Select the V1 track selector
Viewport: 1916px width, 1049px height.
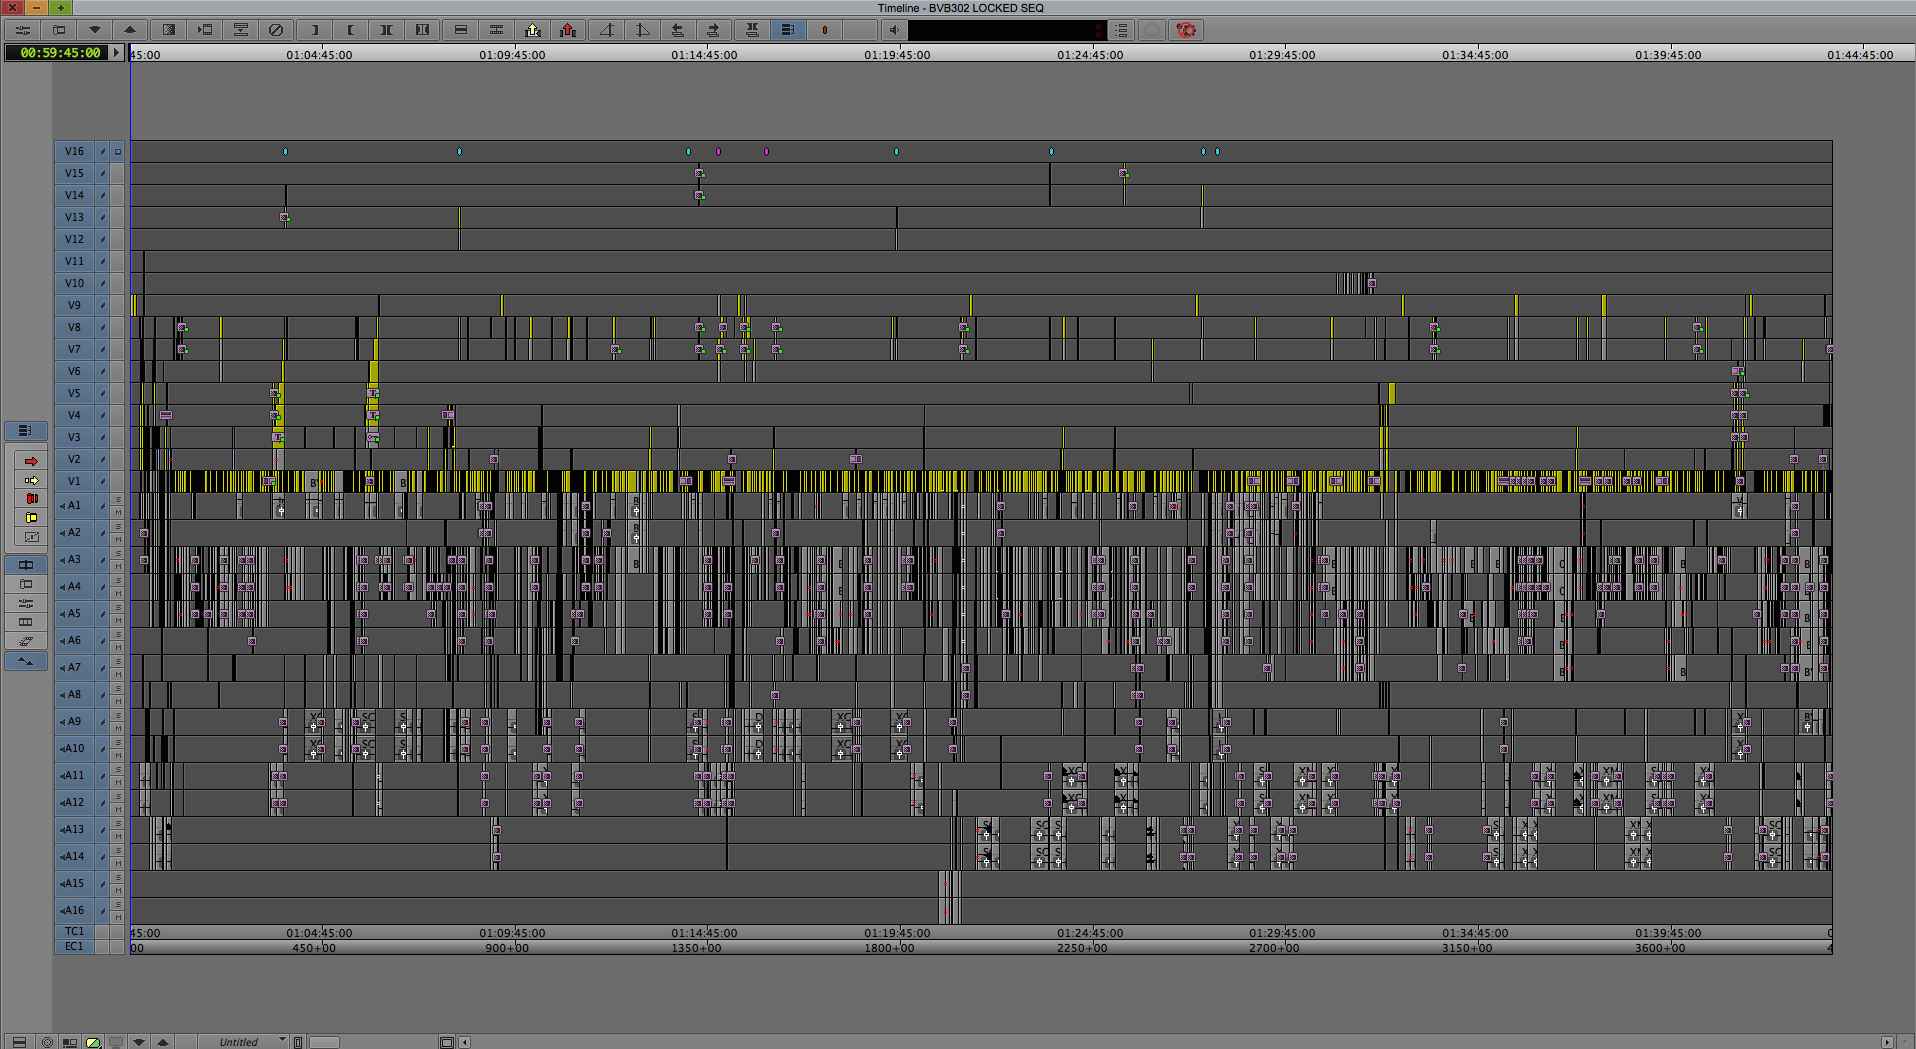[x=75, y=482]
